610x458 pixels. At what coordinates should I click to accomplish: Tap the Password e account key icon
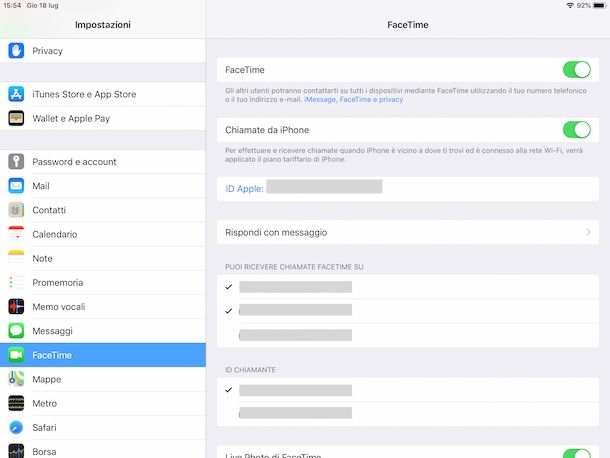tap(16, 161)
